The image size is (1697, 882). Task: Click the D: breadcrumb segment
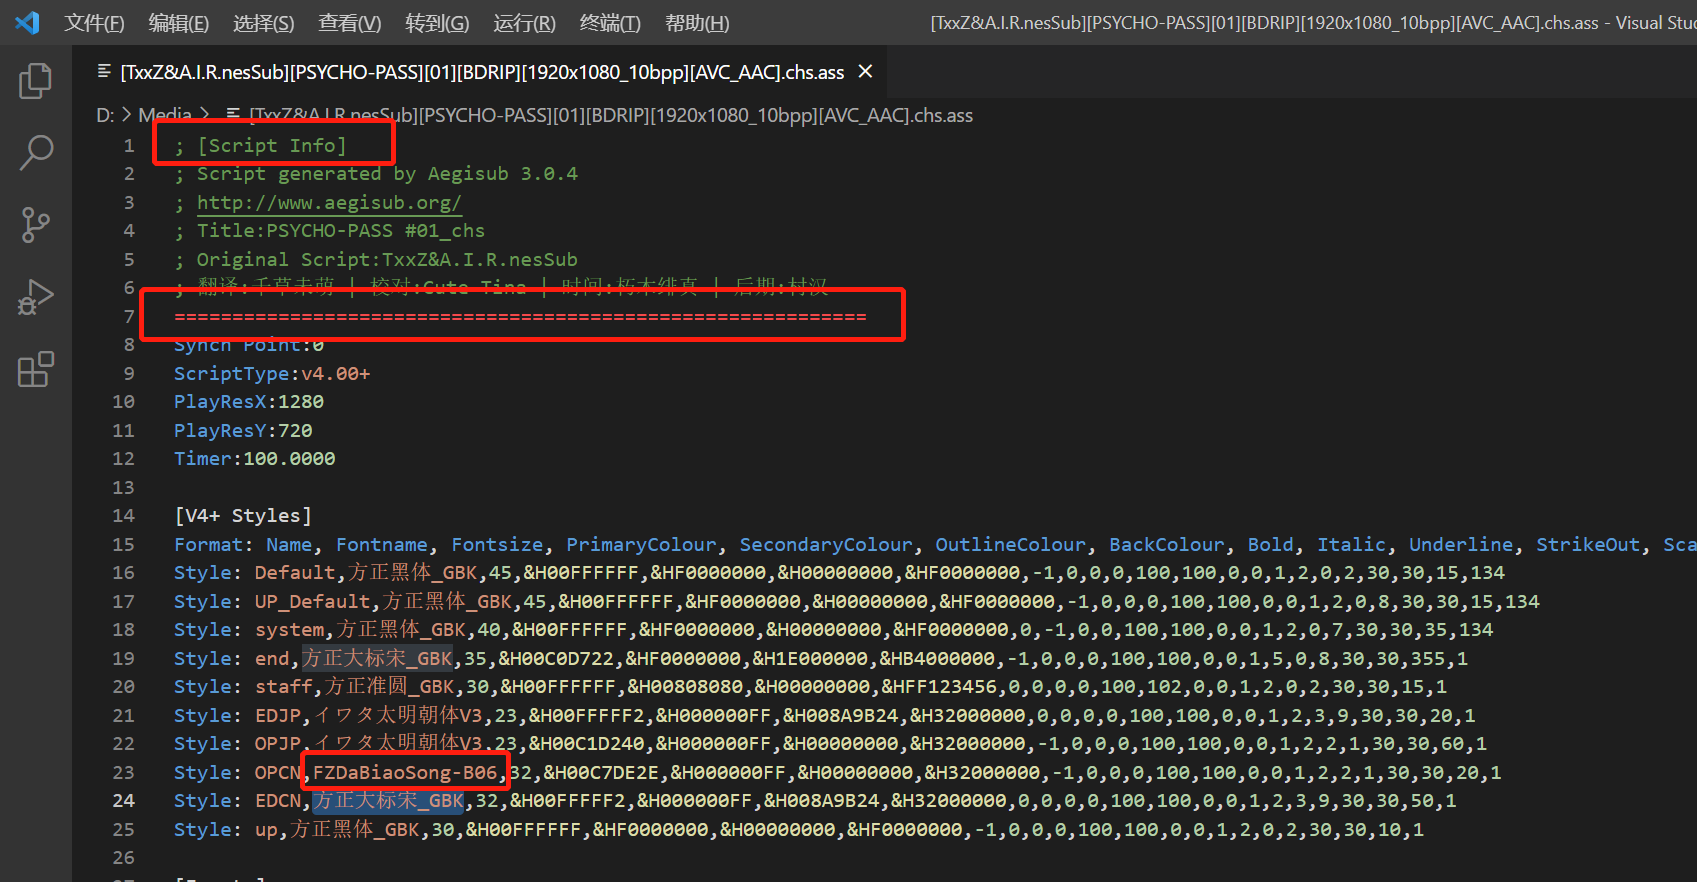click(x=105, y=115)
